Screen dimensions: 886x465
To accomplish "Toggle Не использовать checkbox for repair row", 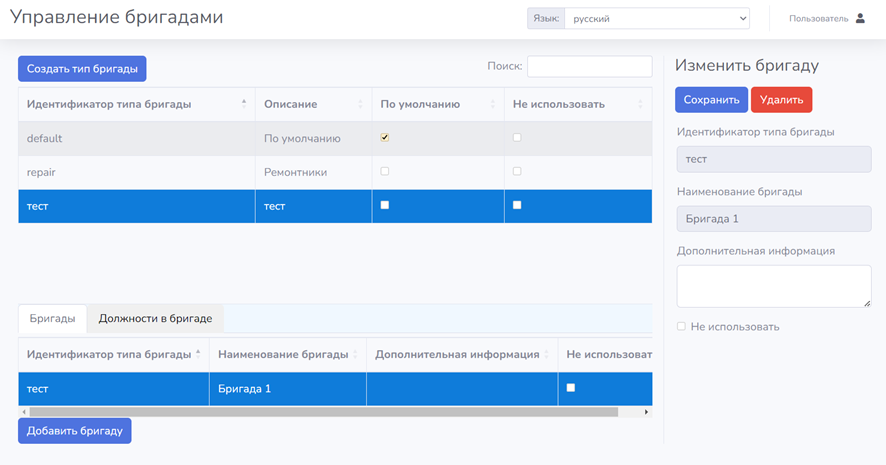I will point(517,171).
